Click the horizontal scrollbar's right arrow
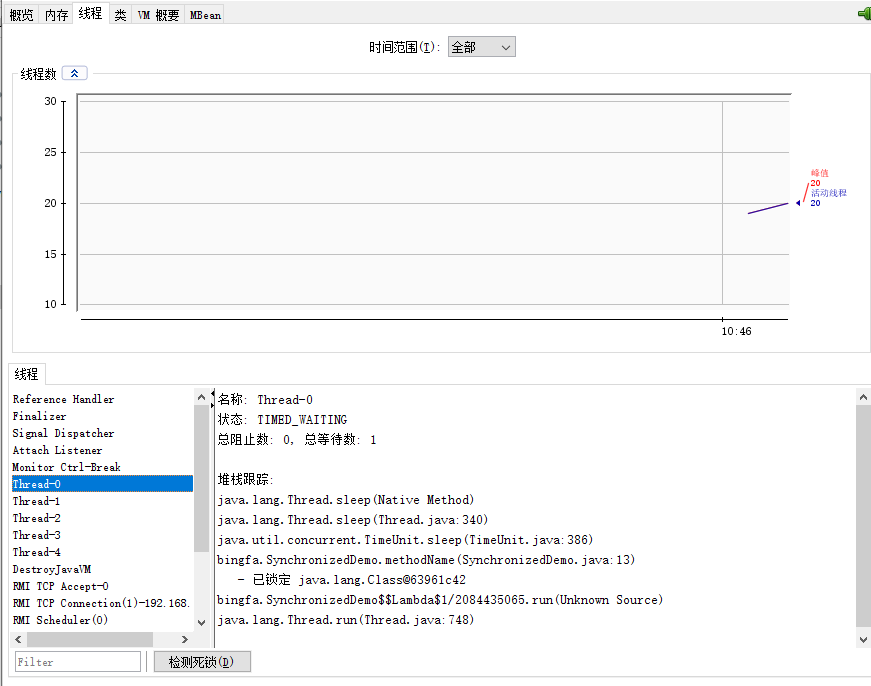871x686 pixels. [183, 638]
